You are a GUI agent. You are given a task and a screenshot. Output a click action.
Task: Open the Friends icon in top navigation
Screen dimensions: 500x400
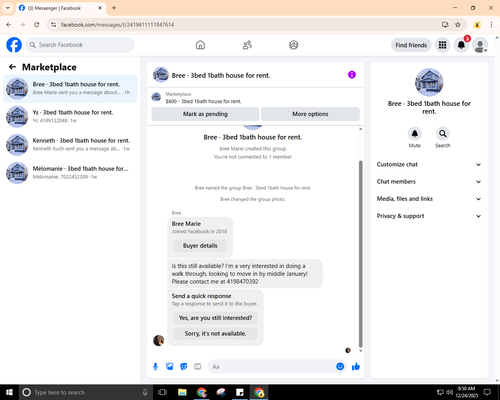(x=247, y=45)
